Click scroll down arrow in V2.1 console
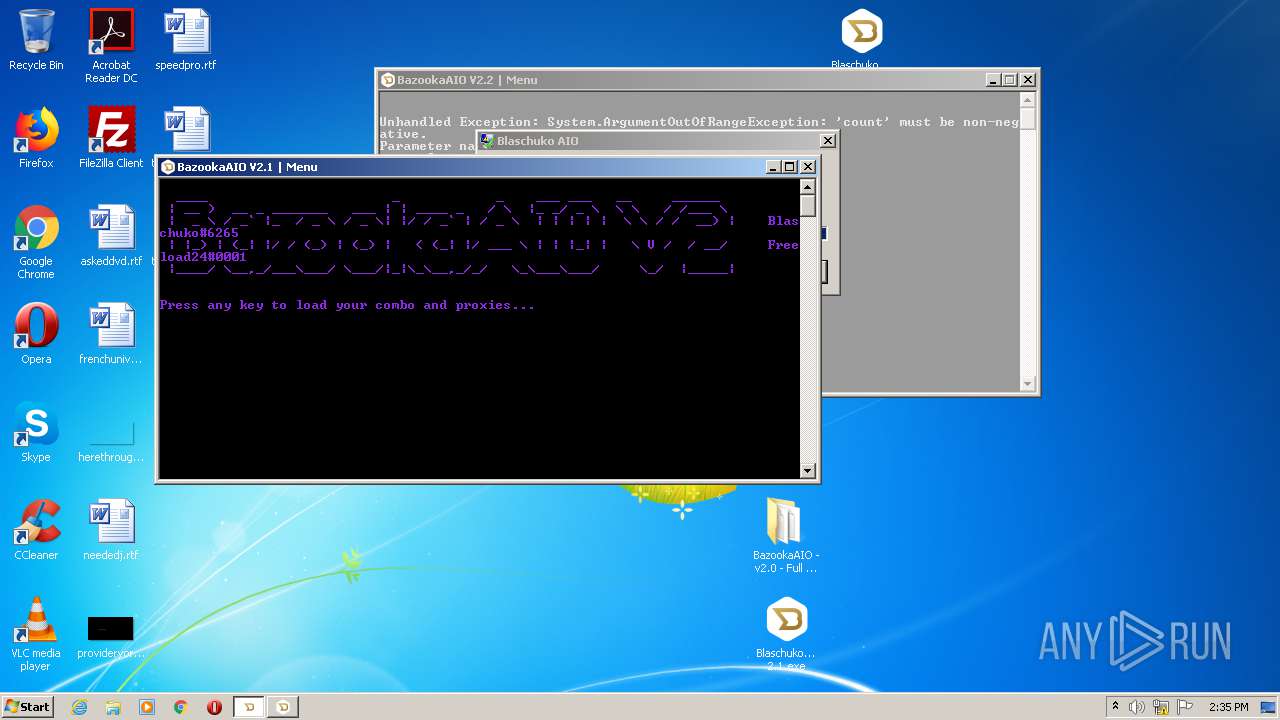Viewport: 1280px width, 720px height. pyautogui.click(x=808, y=470)
